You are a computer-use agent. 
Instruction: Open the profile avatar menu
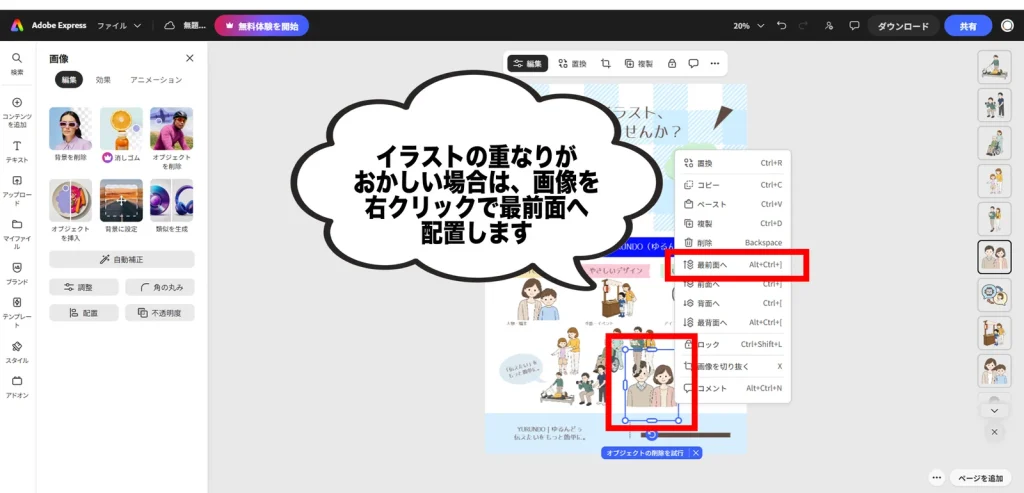coord(1007,25)
